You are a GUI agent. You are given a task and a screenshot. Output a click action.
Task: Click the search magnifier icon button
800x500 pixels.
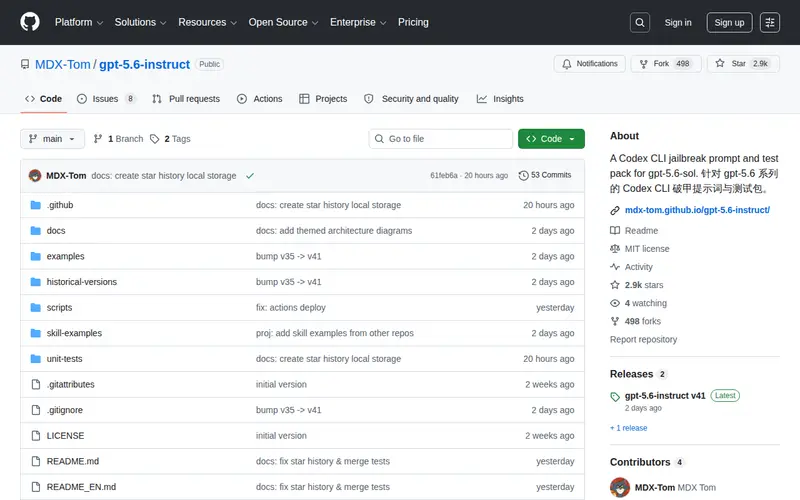click(x=639, y=22)
